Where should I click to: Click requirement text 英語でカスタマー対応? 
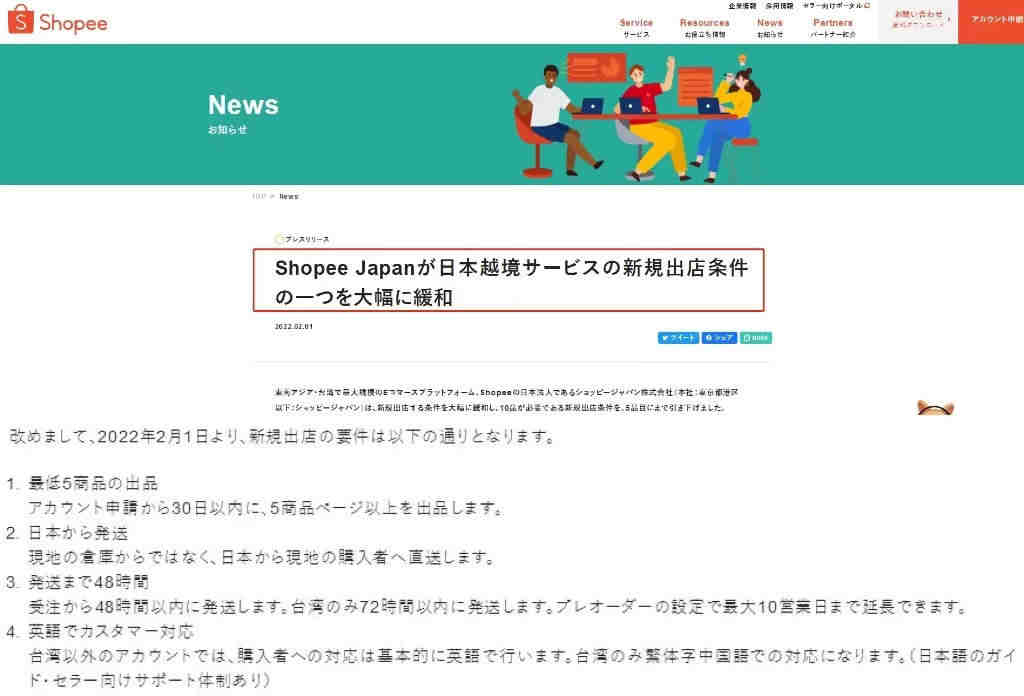click(x=111, y=631)
